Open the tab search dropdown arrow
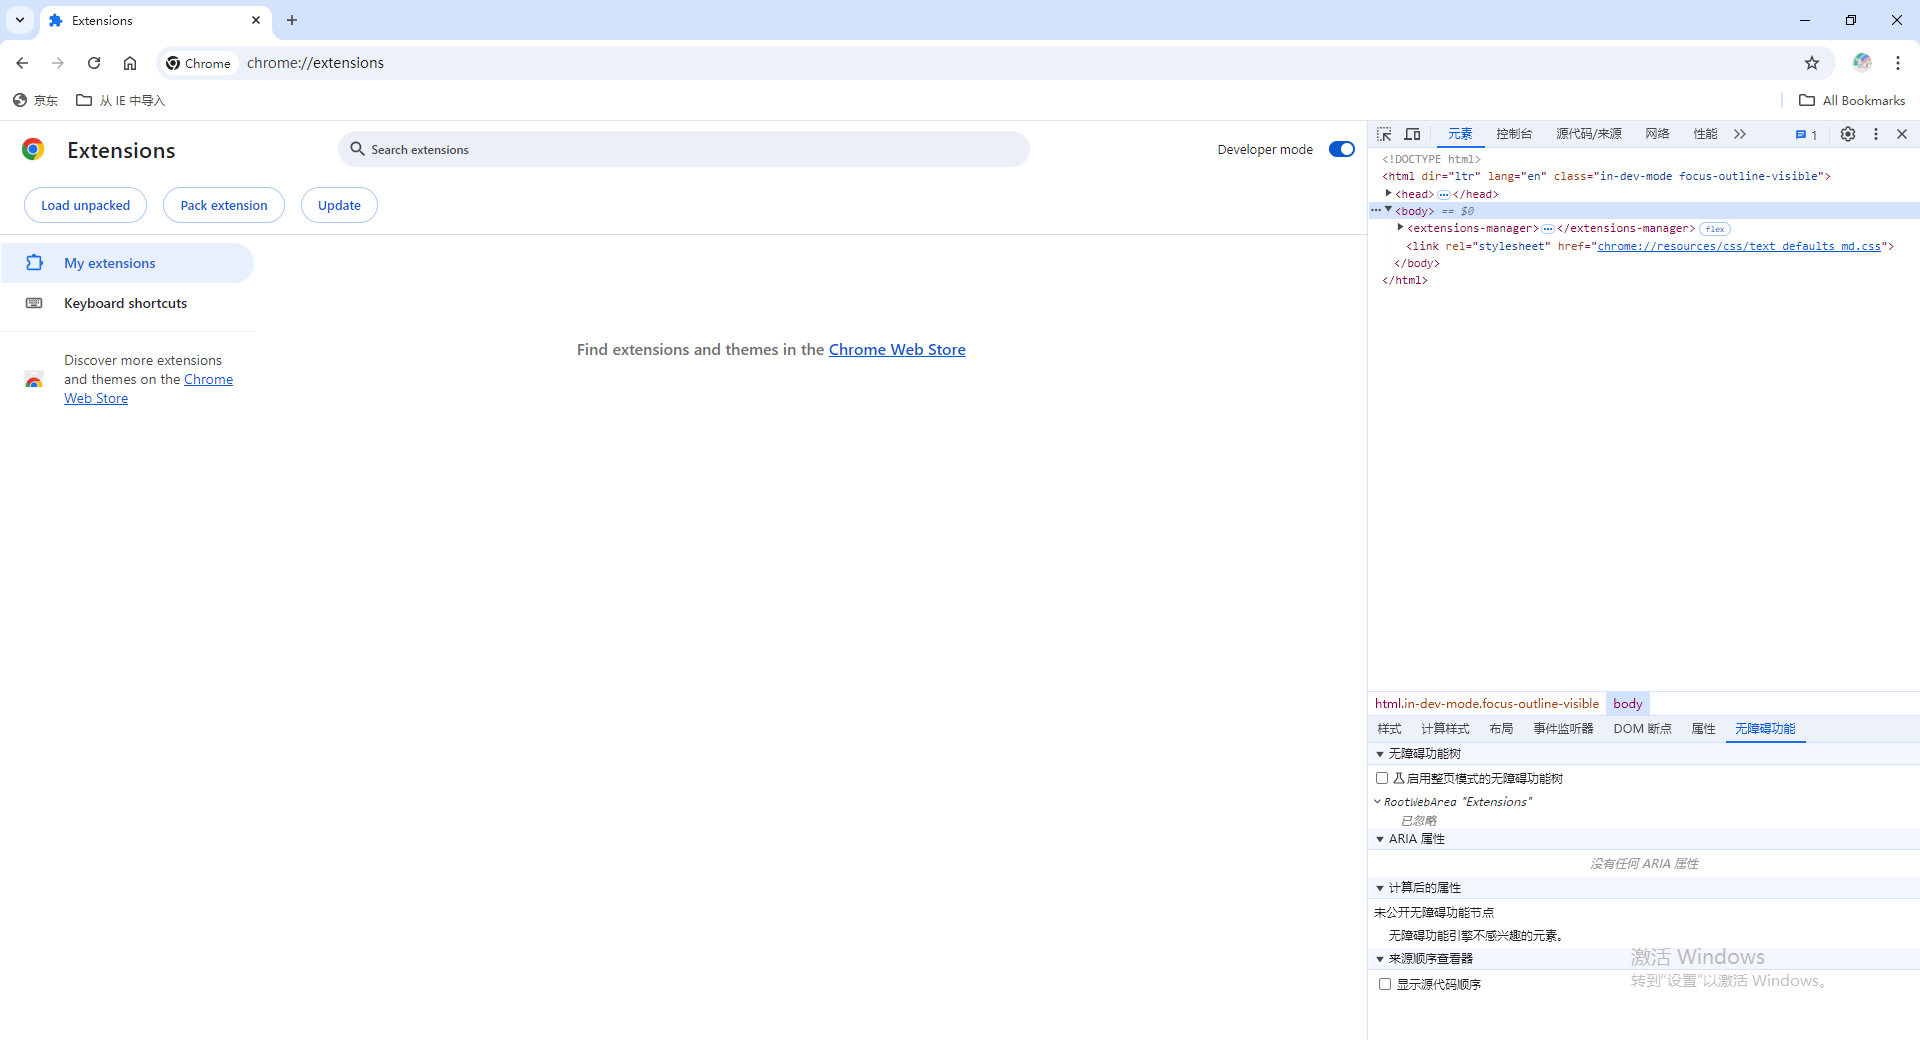Viewport: 1920px width, 1040px height. click(x=20, y=20)
